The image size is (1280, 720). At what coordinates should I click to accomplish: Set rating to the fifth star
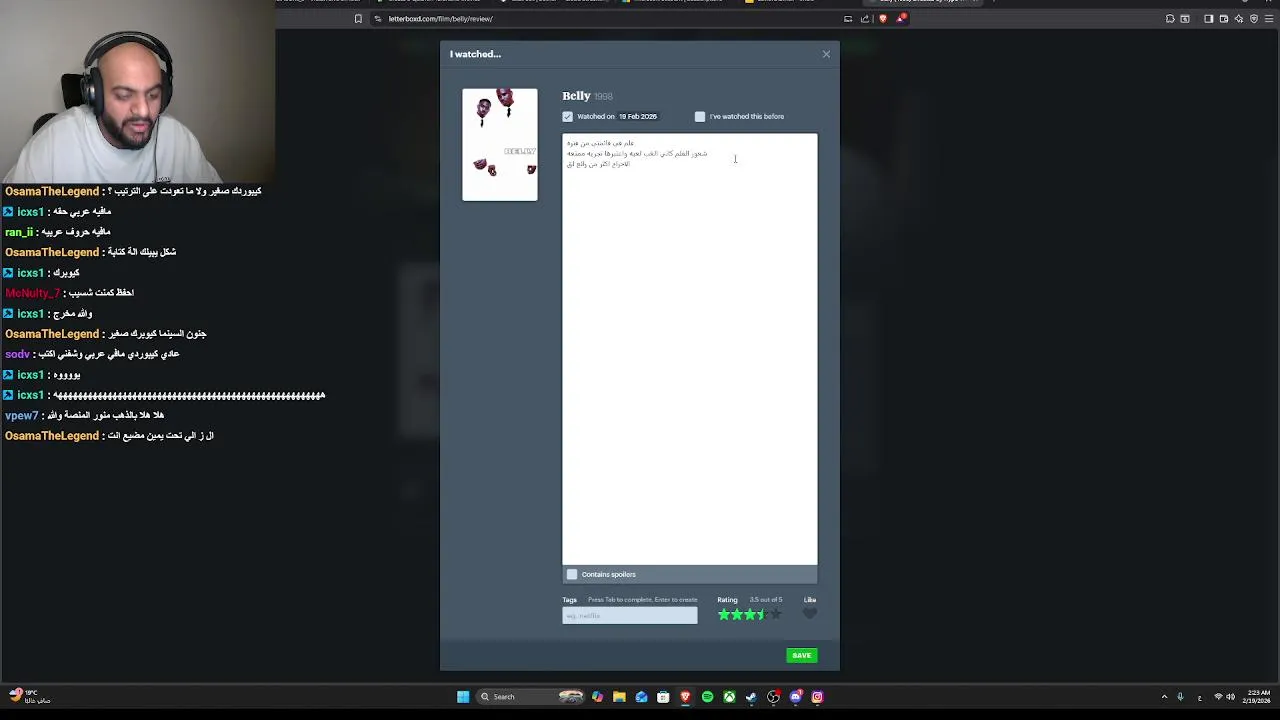click(x=775, y=614)
